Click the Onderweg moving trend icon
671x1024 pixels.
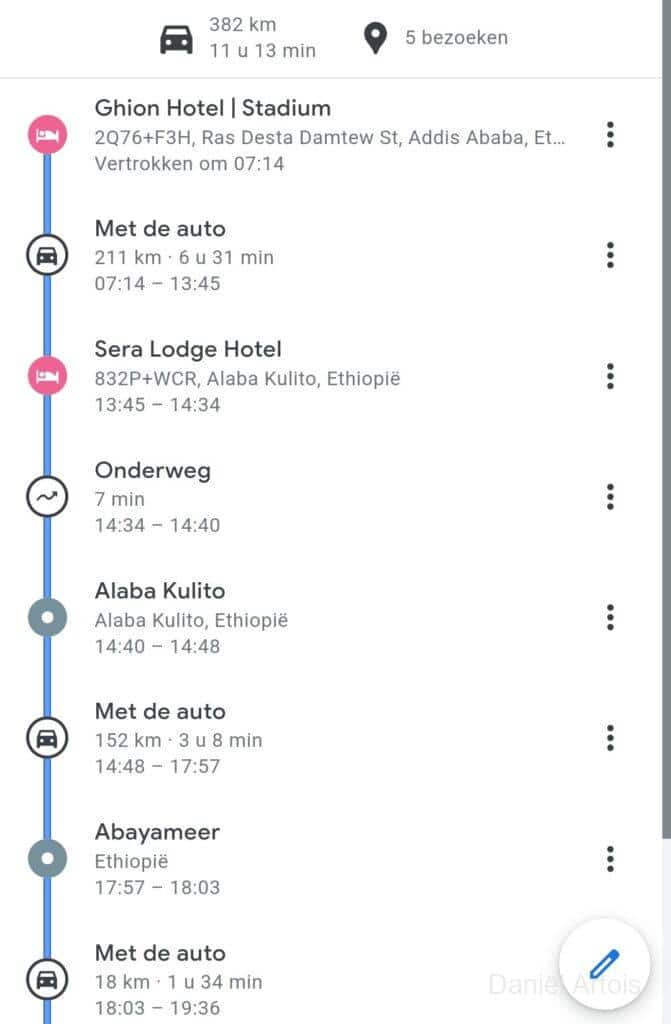pyautogui.click(x=47, y=496)
